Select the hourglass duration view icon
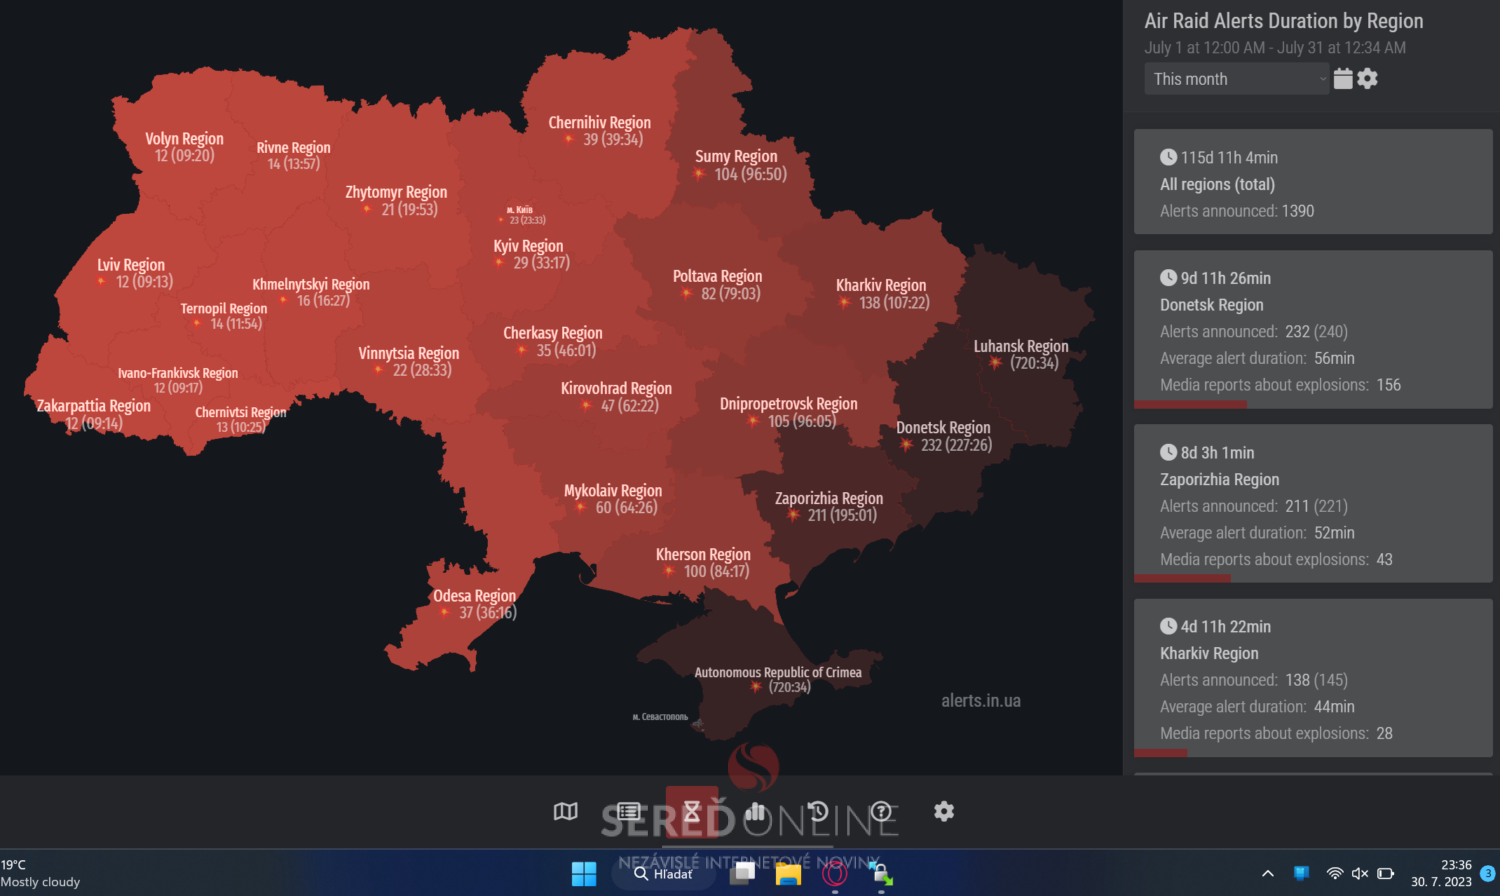The width and height of the screenshot is (1500, 896). [692, 811]
